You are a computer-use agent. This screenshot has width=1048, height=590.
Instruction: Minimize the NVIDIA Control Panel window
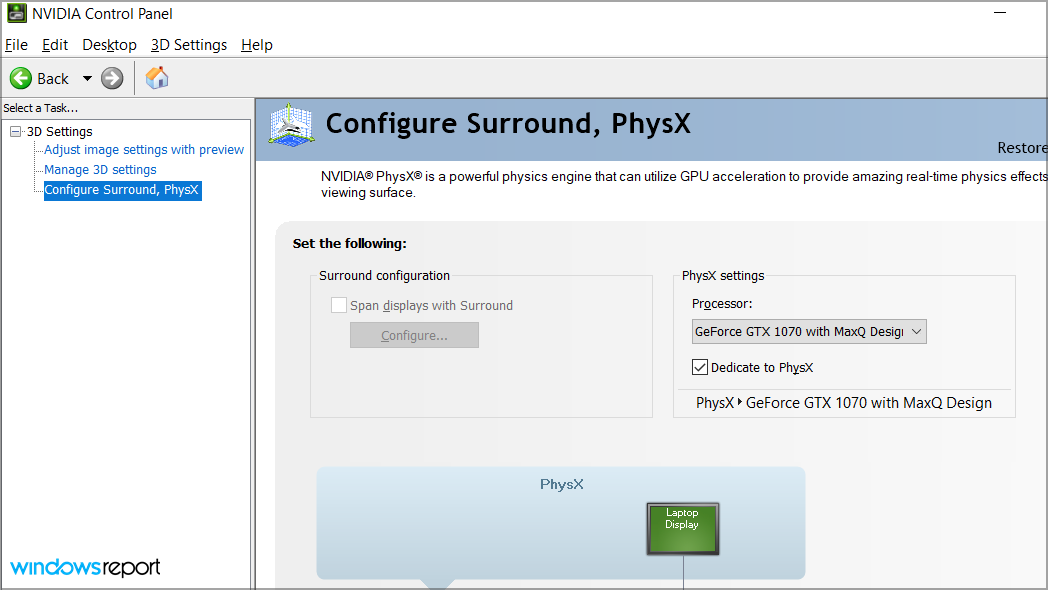pos(1000,13)
